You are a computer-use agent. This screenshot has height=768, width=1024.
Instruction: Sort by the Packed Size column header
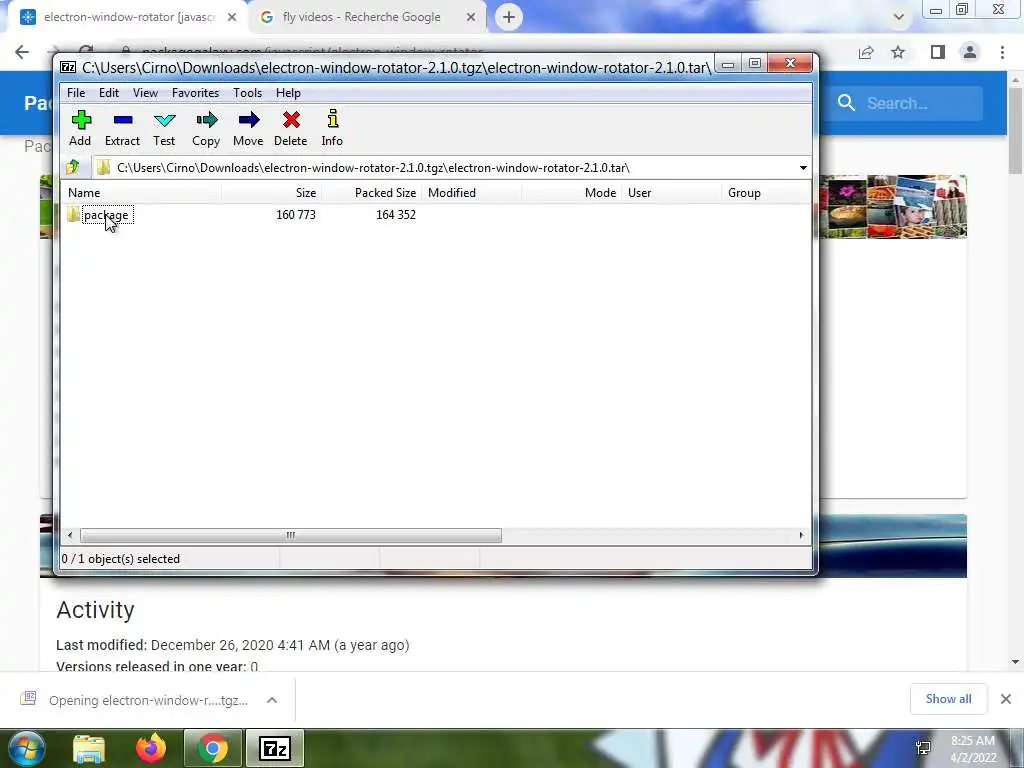[x=370, y=193]
